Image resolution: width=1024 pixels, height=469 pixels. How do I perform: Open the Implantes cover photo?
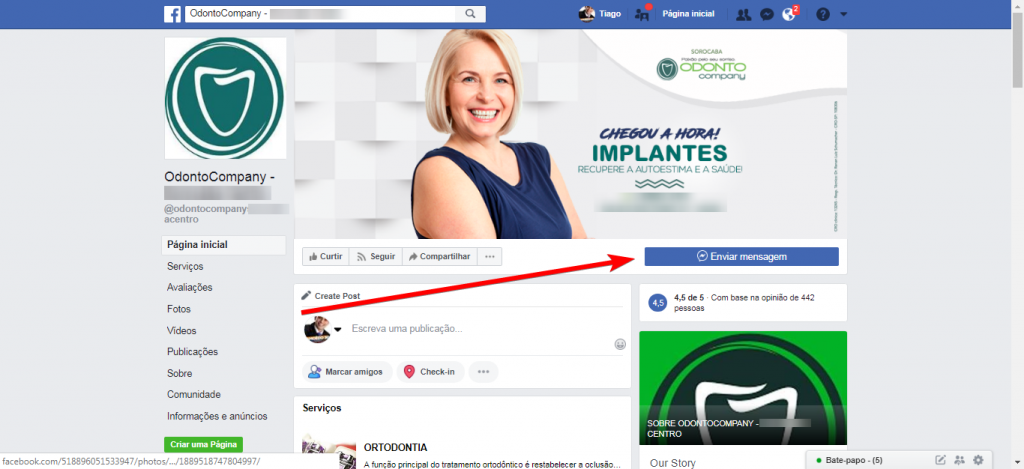(x=571, y=134)
